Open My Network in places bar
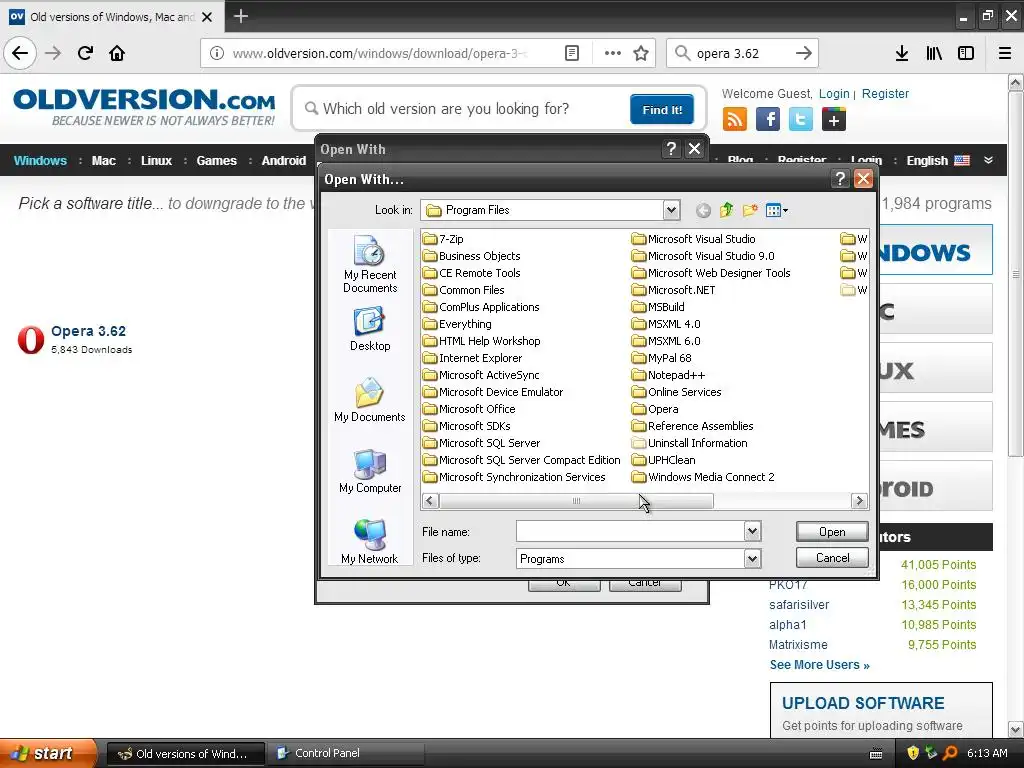Viewport: 1024px width, 768px height. pyautogui.click(x=370, y=542)
